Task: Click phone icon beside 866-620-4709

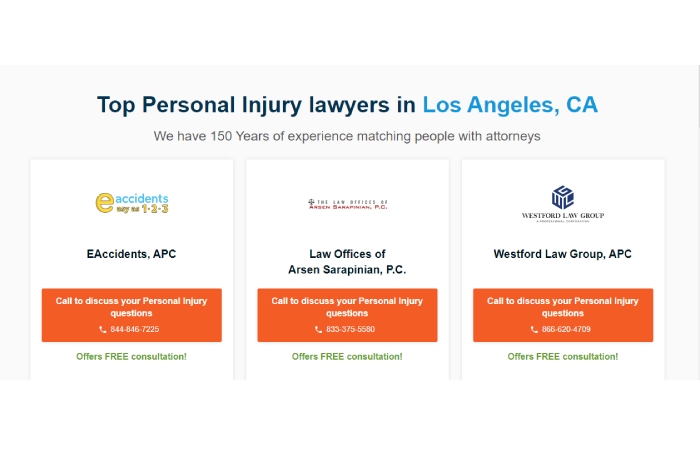Action: (x=534, y=329)
